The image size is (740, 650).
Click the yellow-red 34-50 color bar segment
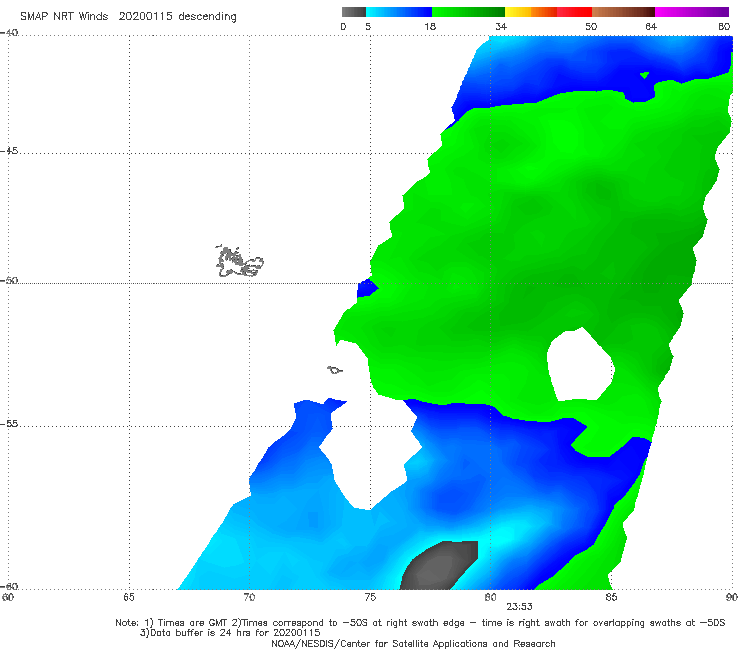[548, 12]
